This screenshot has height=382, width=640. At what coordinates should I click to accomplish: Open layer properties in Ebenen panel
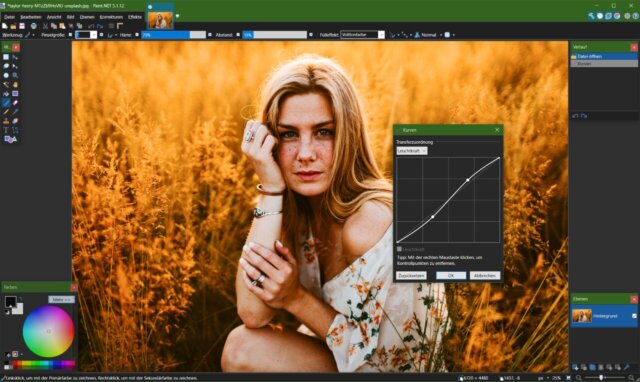627,367
